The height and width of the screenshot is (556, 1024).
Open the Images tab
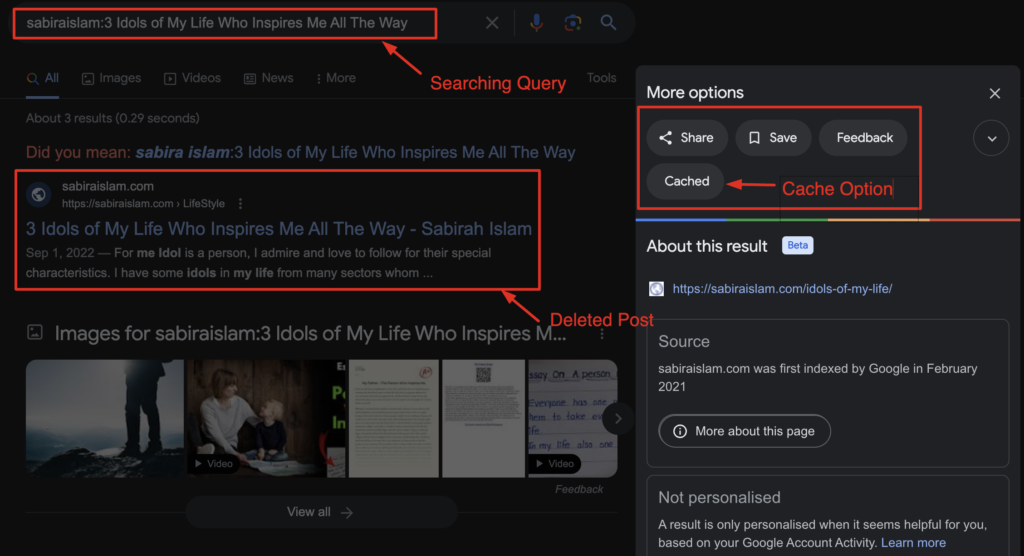[111, 78]
